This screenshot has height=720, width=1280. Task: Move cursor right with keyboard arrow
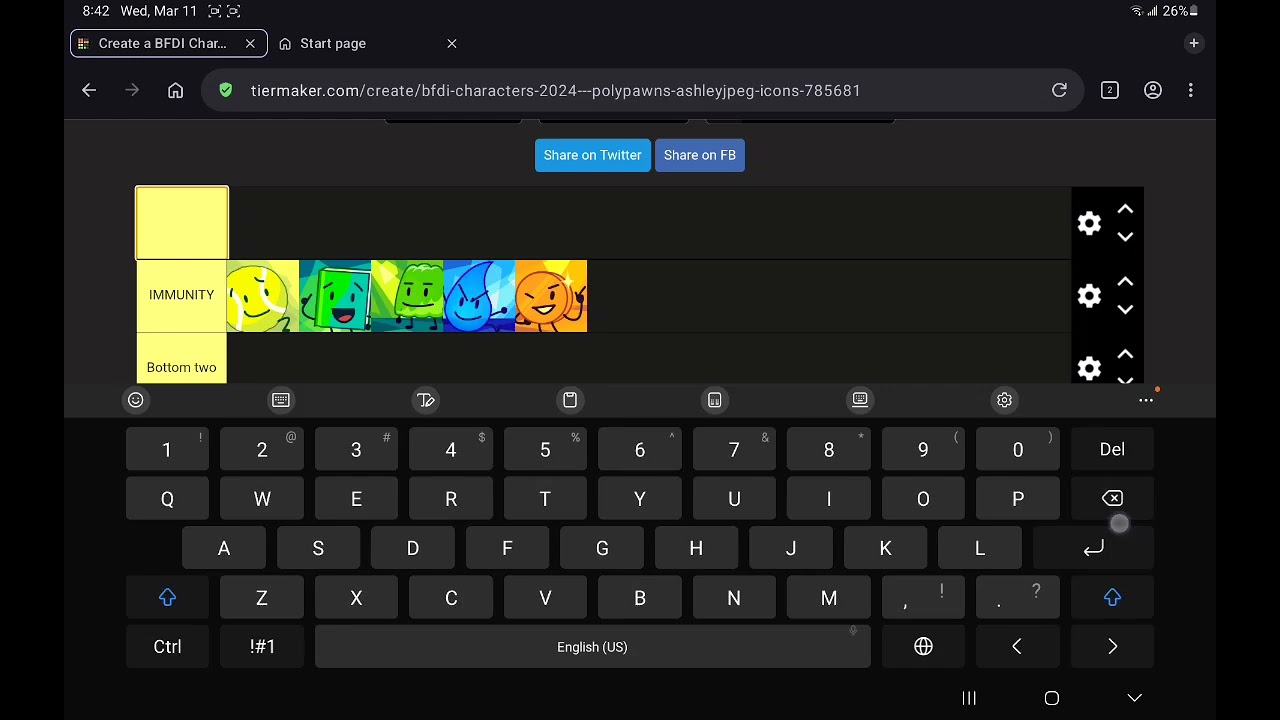(1112, 647)
